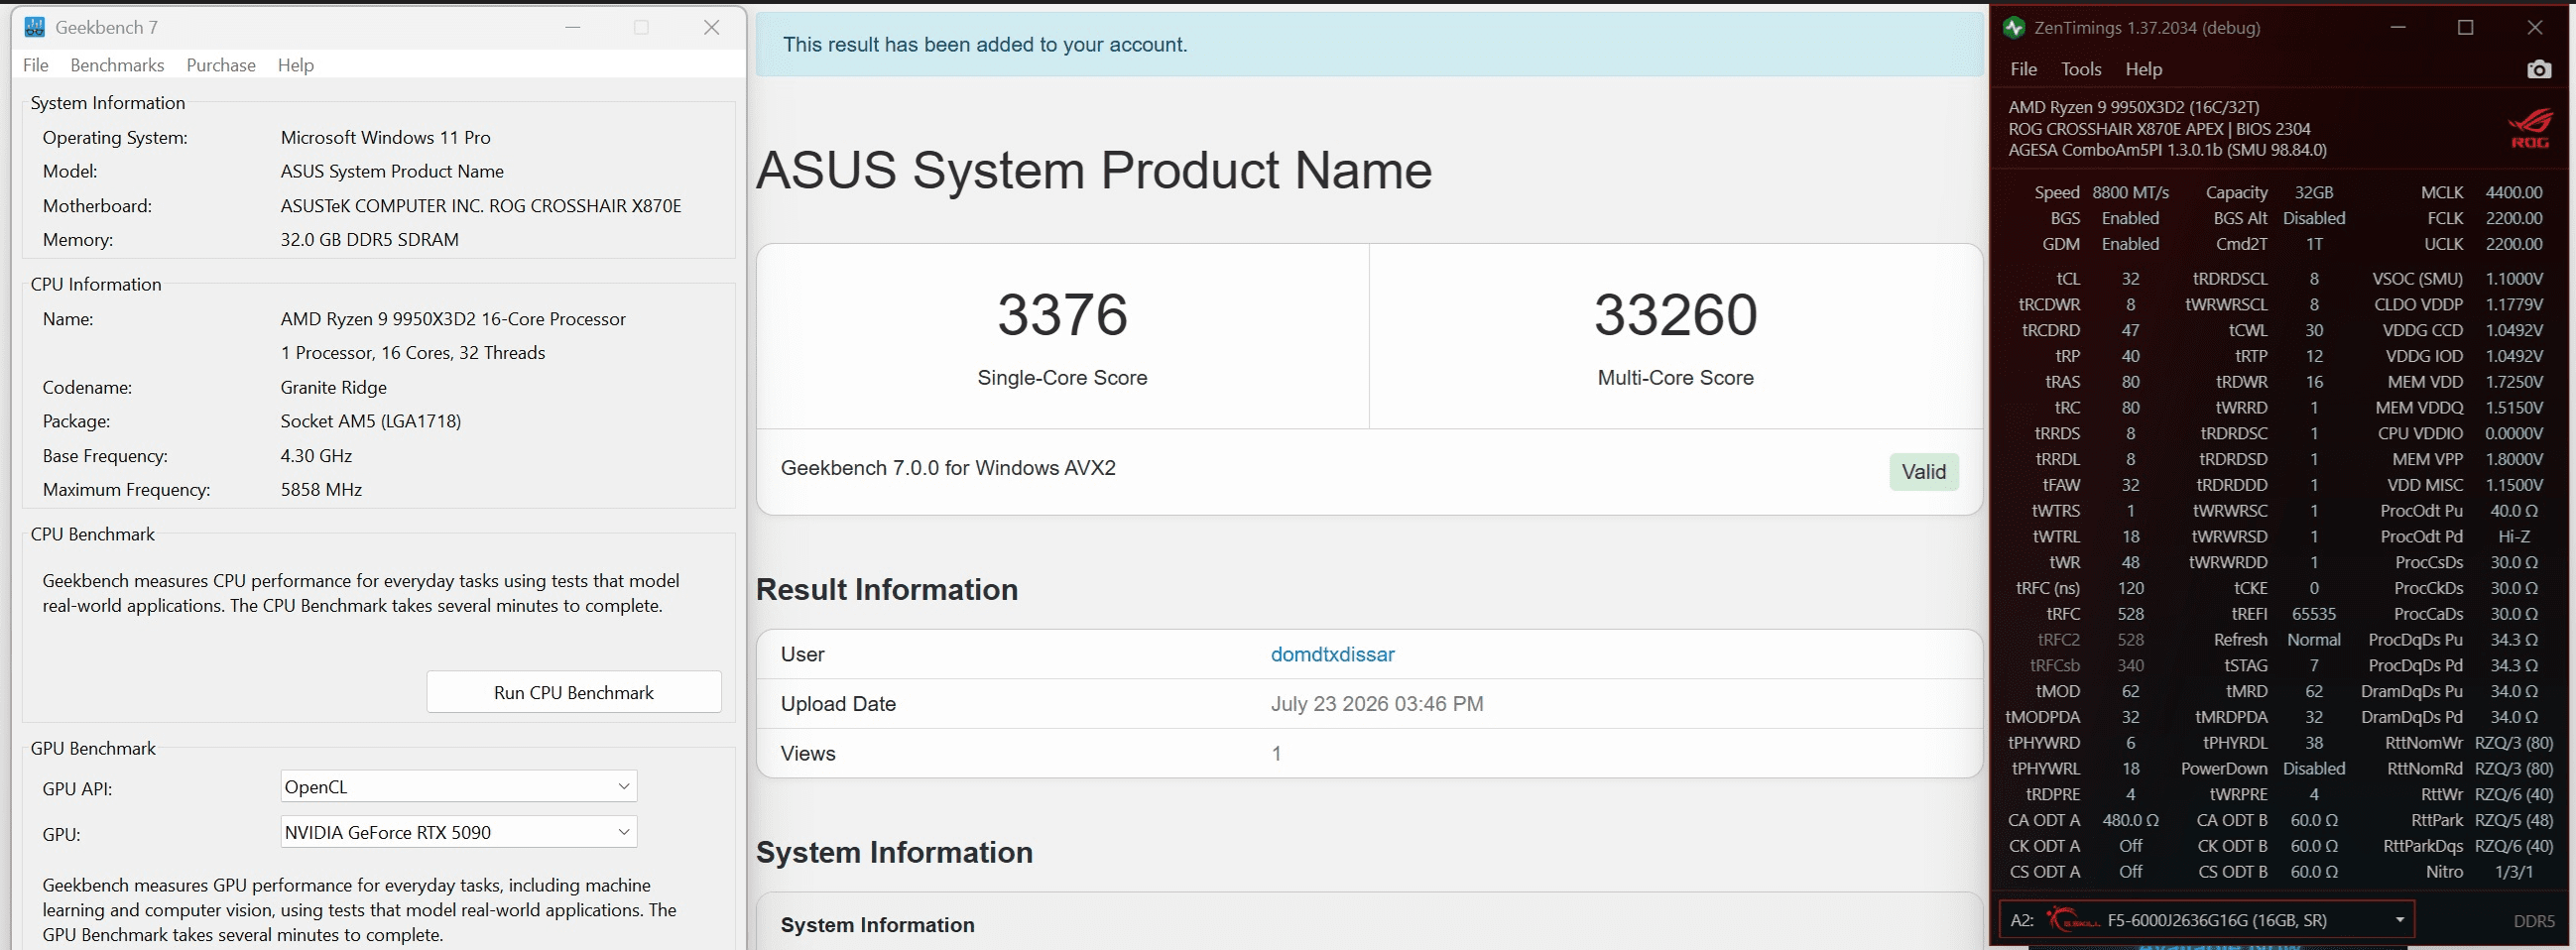Maximize the ZenTimings window
The image size is (2576, 950).
coord(2466,27)
